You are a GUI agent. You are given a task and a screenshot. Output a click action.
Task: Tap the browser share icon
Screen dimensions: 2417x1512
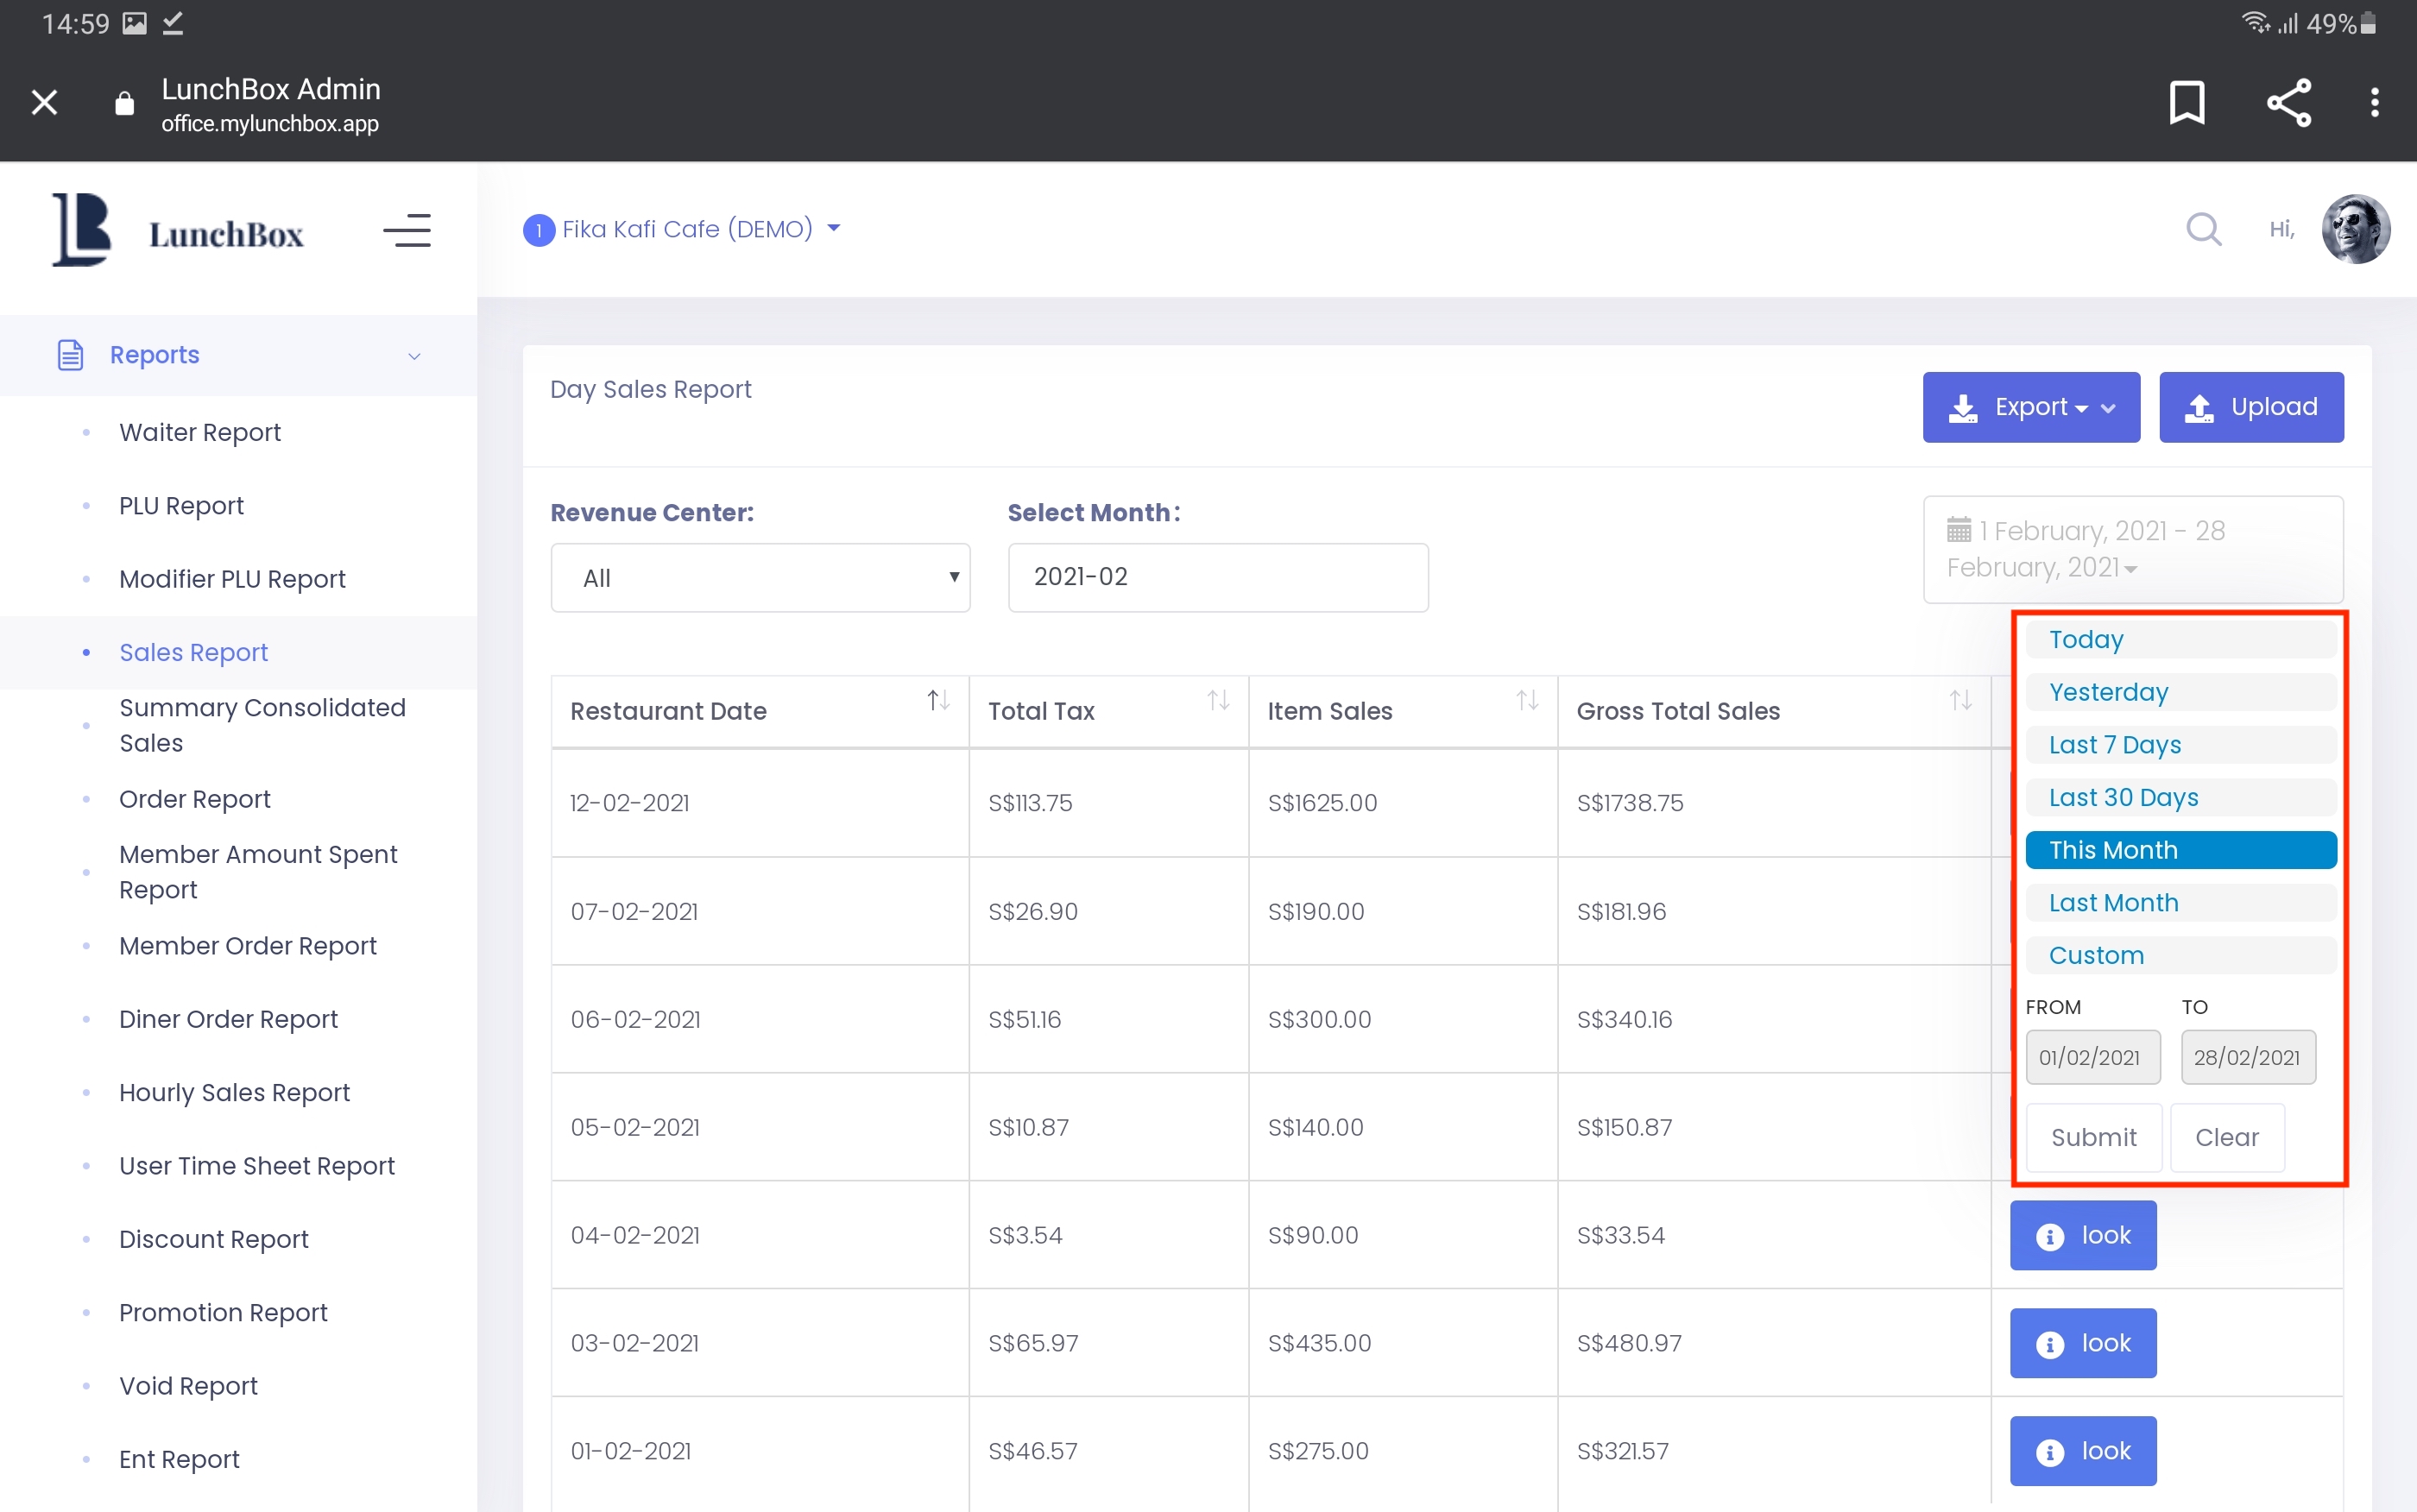click(x=2289, y=102)
